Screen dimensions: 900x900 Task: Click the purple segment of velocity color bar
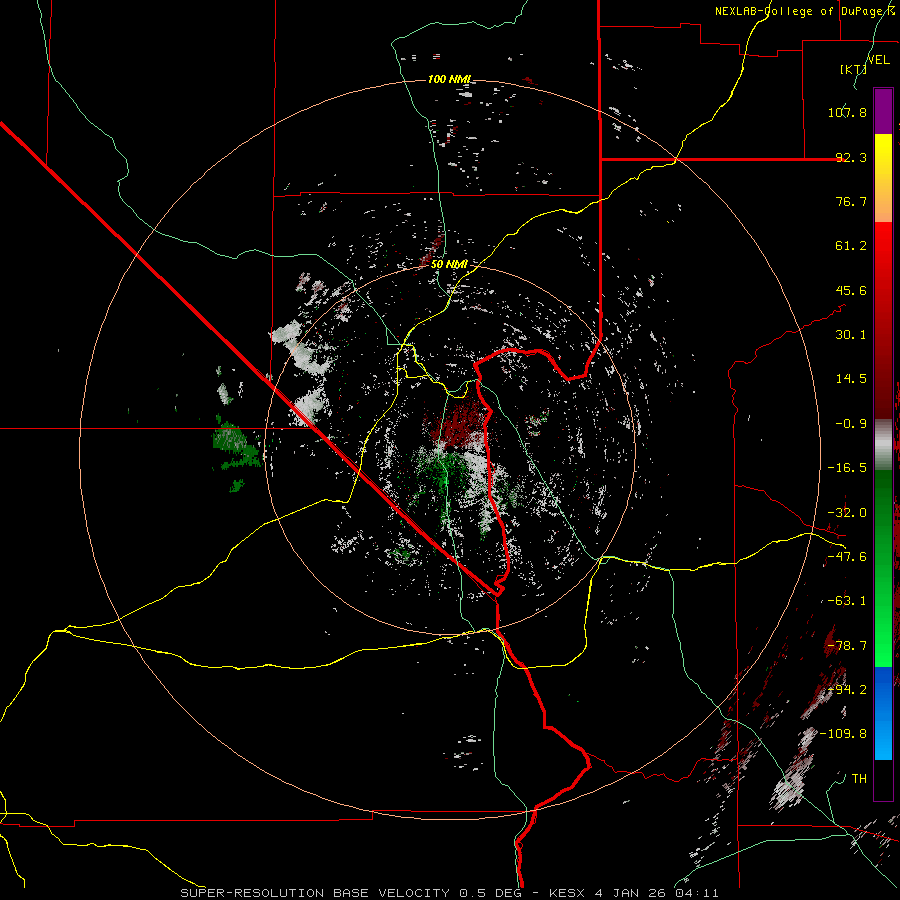pyautogui.click(x=883, y=111)
